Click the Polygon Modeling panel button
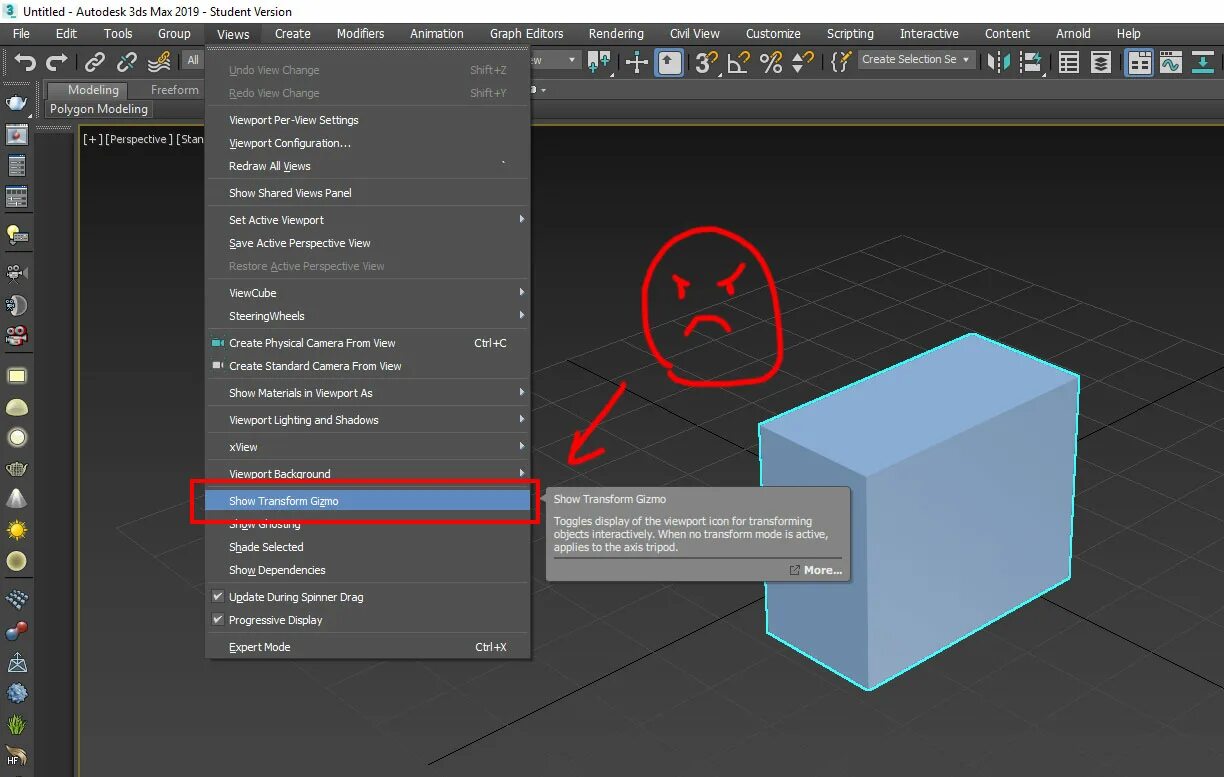 pyautogui.click(x=98, y=109)
